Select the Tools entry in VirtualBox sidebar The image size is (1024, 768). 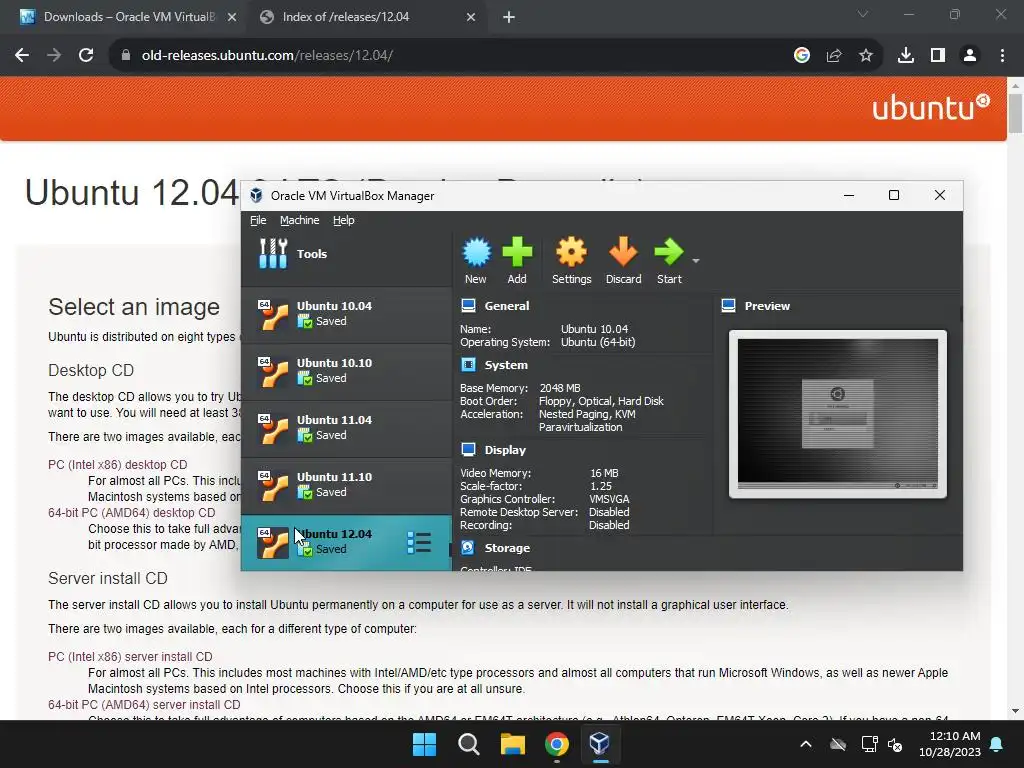pyautogui.click(x=346, y=254)
